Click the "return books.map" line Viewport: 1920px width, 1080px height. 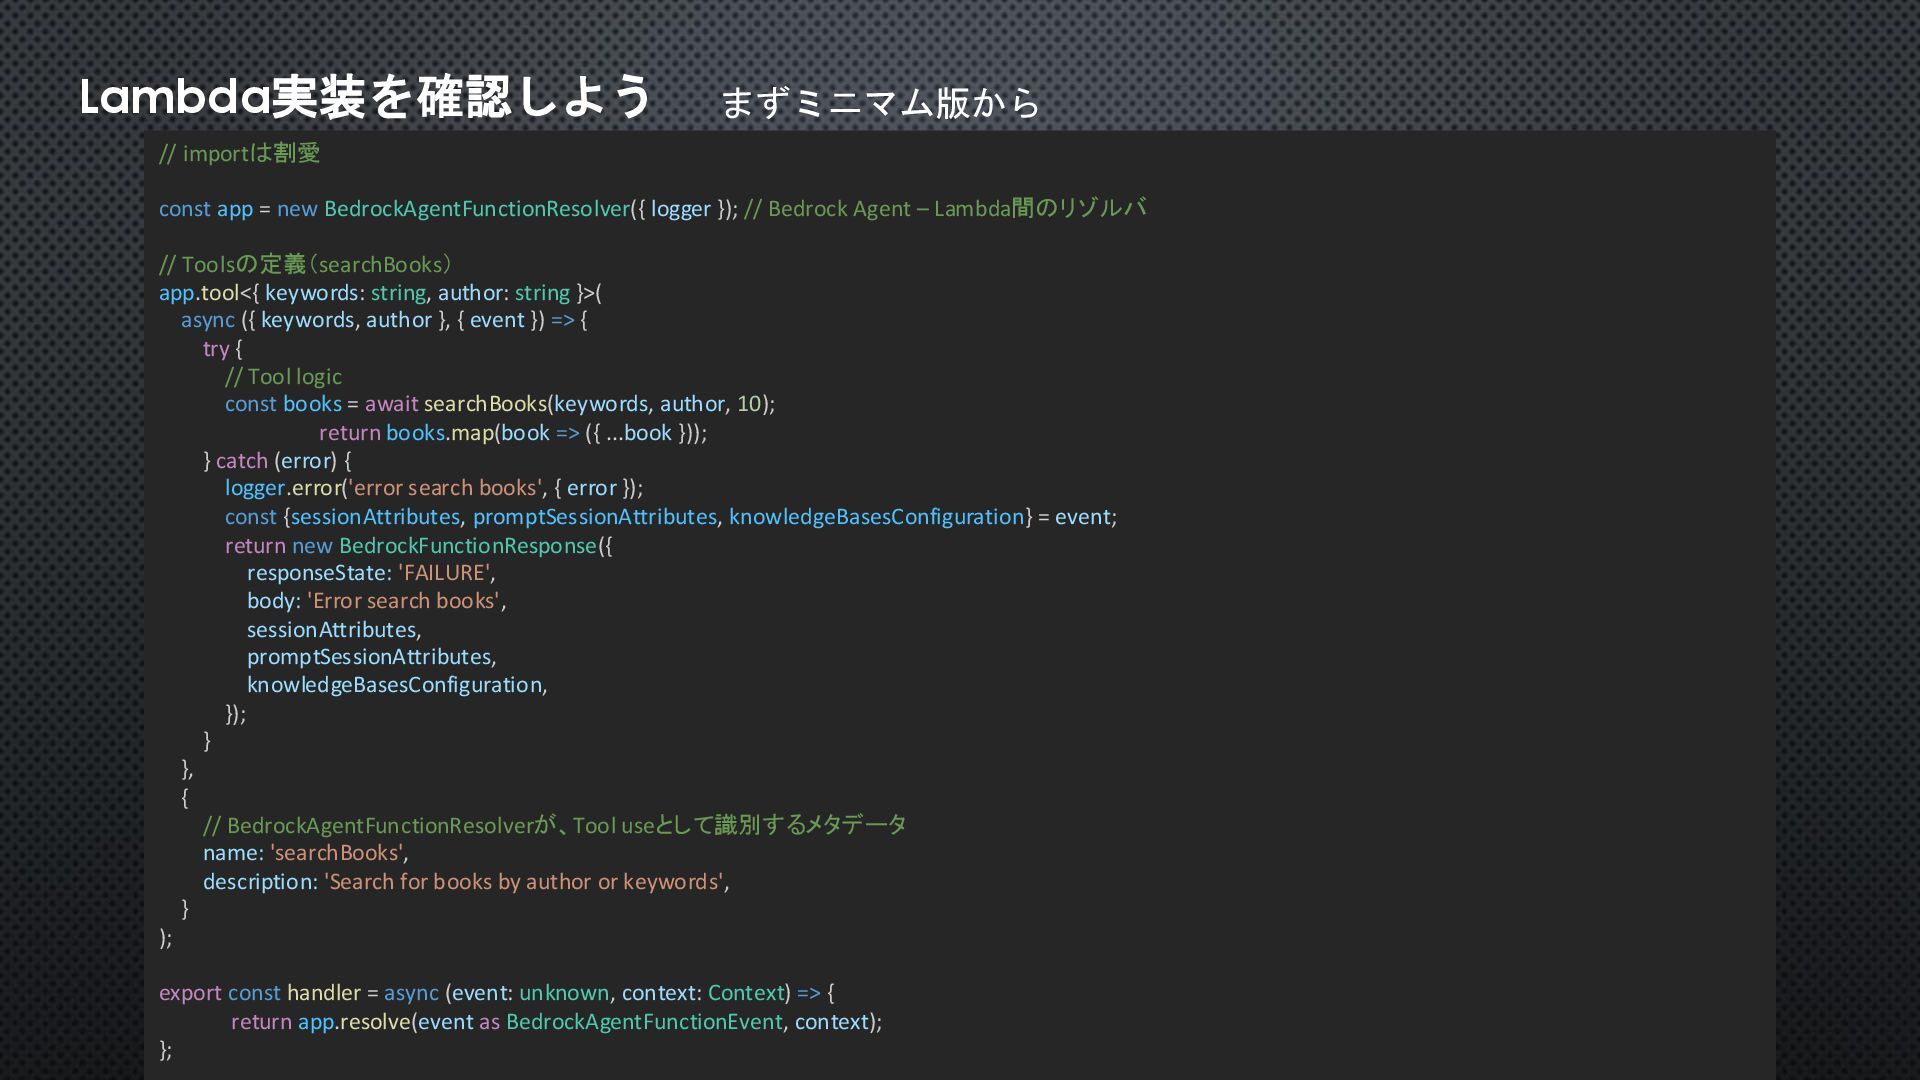click(513, 433)
